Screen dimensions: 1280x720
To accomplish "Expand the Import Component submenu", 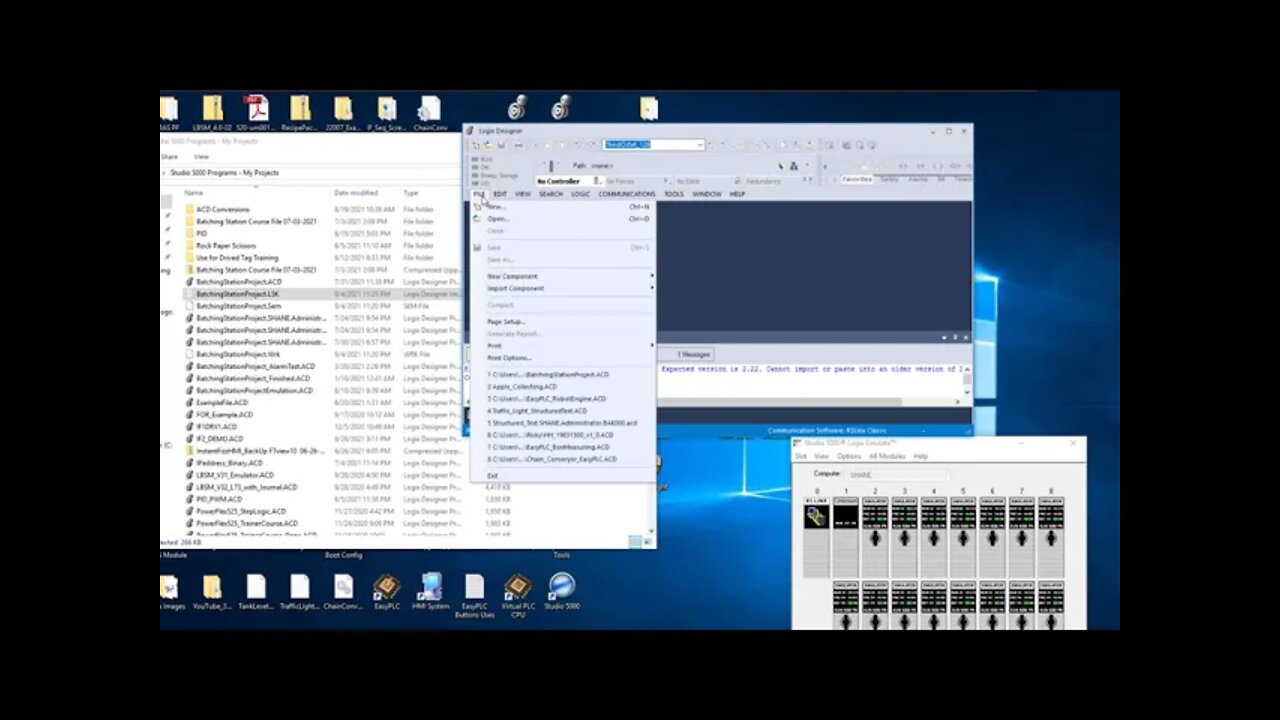I will pyautogui.click(x=562, y=288).
